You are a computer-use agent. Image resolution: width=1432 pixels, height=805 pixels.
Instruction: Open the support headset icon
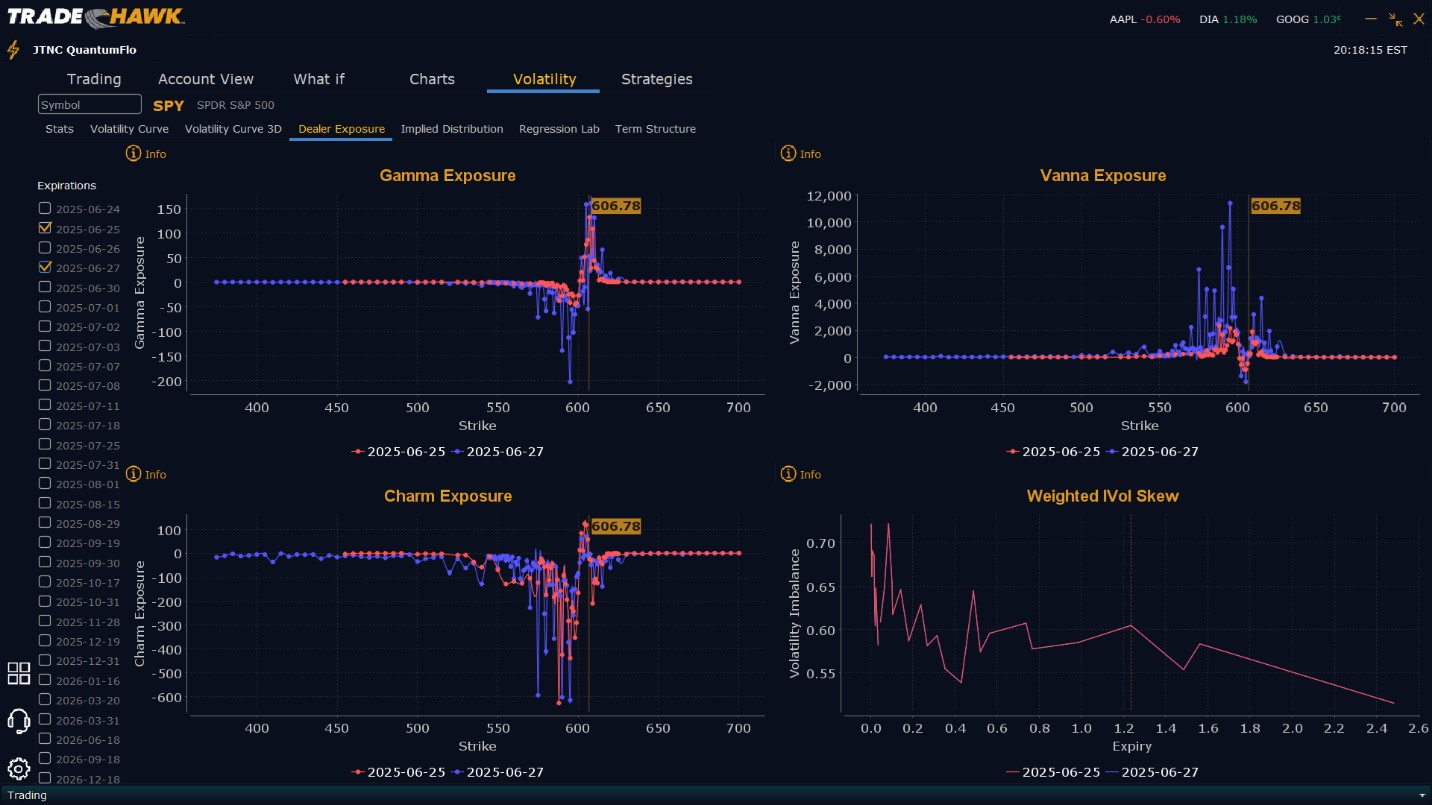tap(18, 721)
